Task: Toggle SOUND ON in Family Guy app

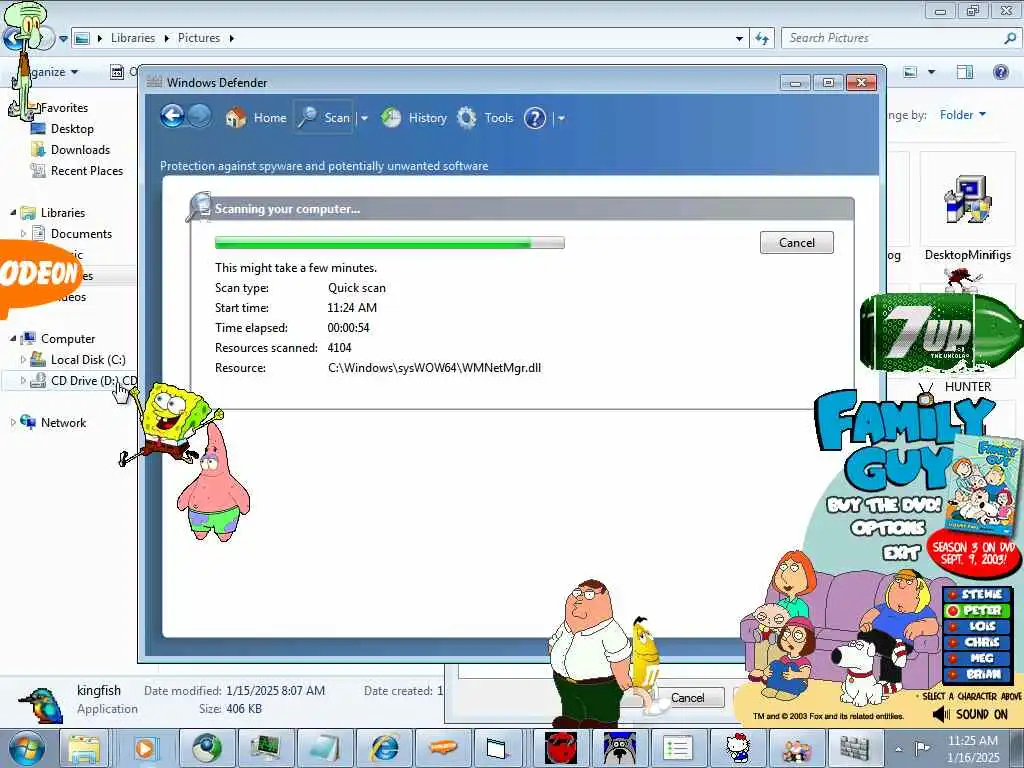Action: click(x=970, y=714)
